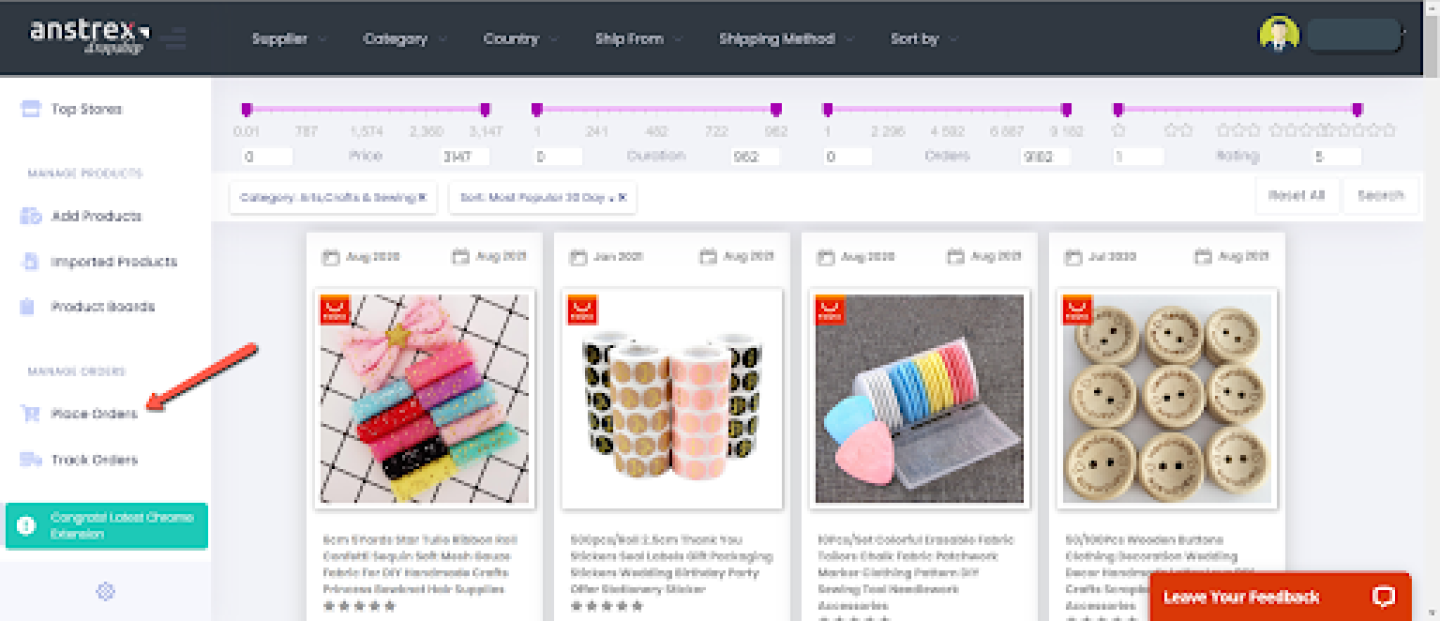1440x621 pixels.
Task: Click the Search button
Action: pyautogui.click(x=1380, y=196)
